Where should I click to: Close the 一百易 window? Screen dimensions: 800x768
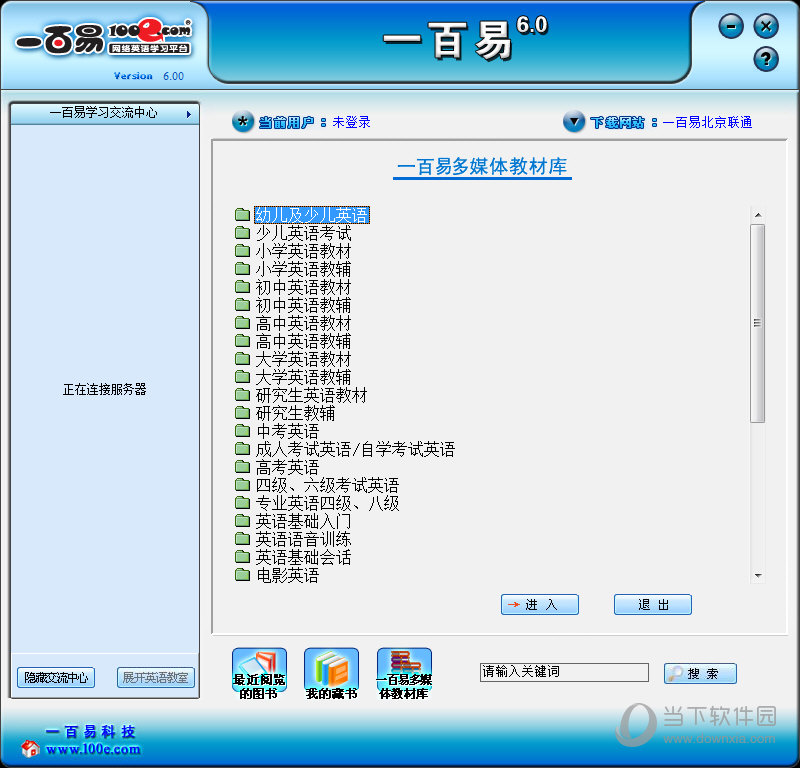[766, 26]
